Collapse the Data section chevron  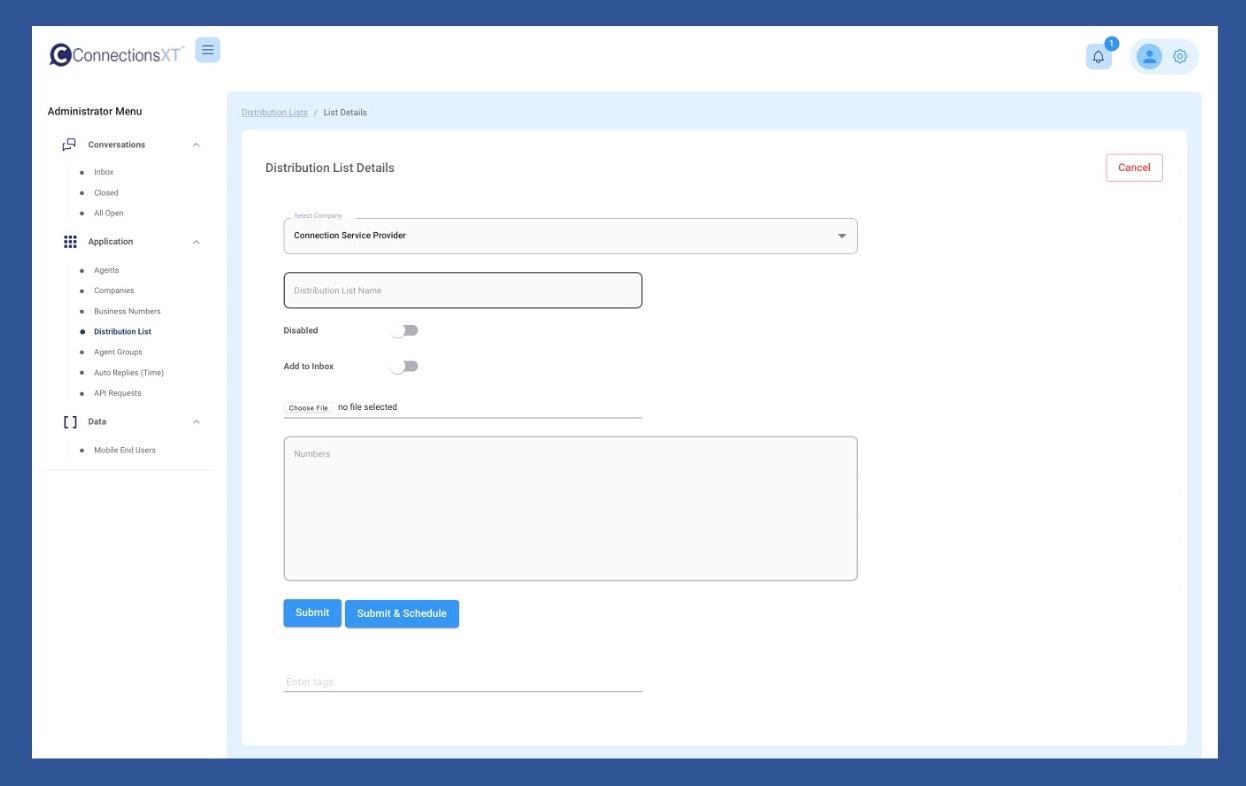tap(196, 422)
